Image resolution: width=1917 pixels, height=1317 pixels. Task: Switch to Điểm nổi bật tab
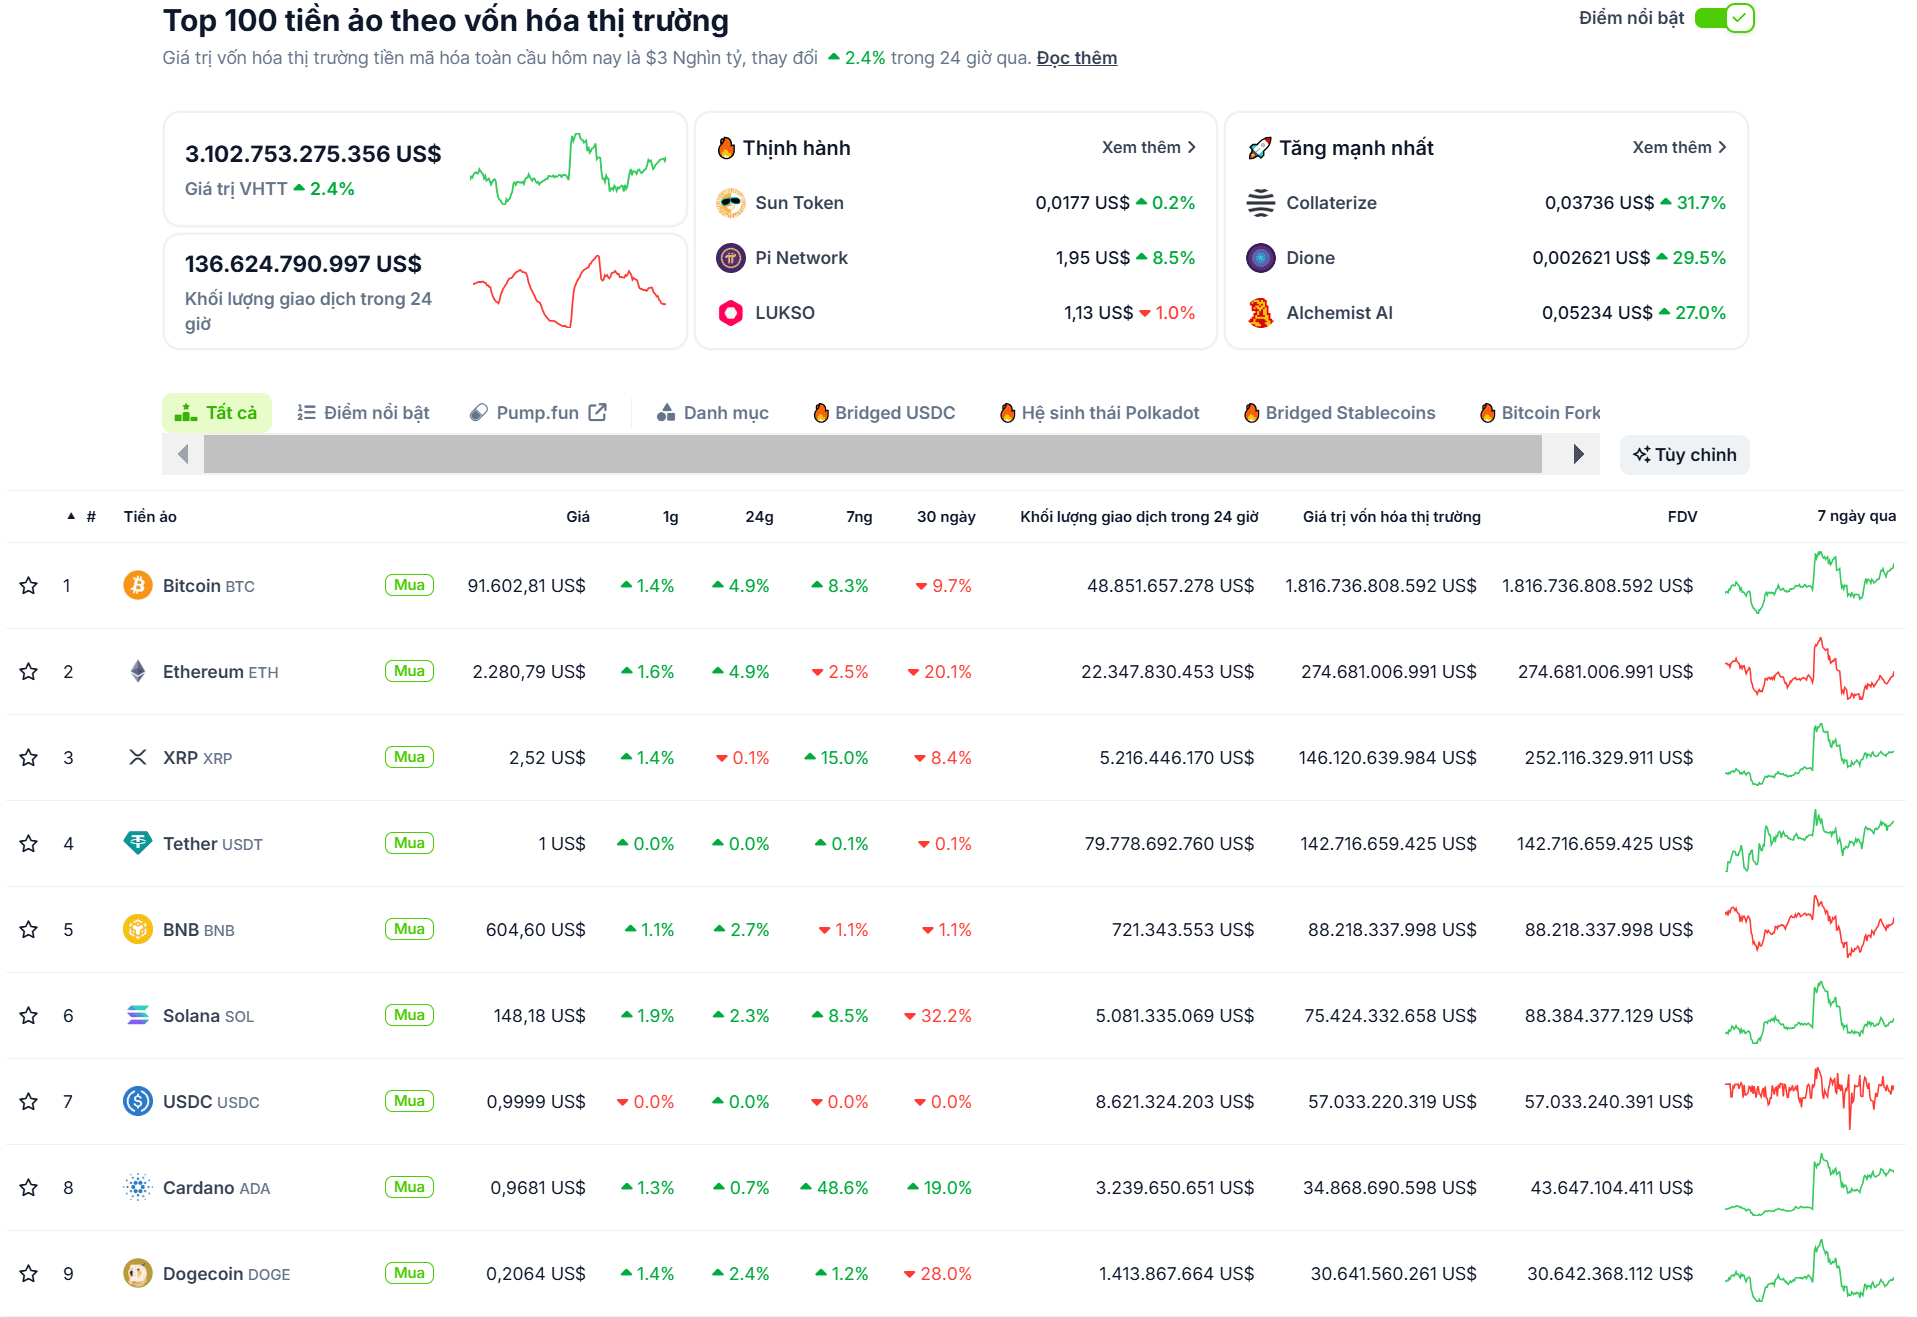[364, 412]
